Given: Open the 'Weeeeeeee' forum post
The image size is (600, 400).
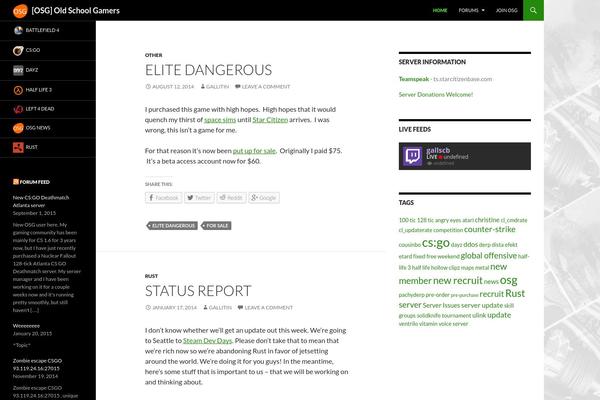Looking at the screenshot, I should pyautogui.click(x=26, y=326).
